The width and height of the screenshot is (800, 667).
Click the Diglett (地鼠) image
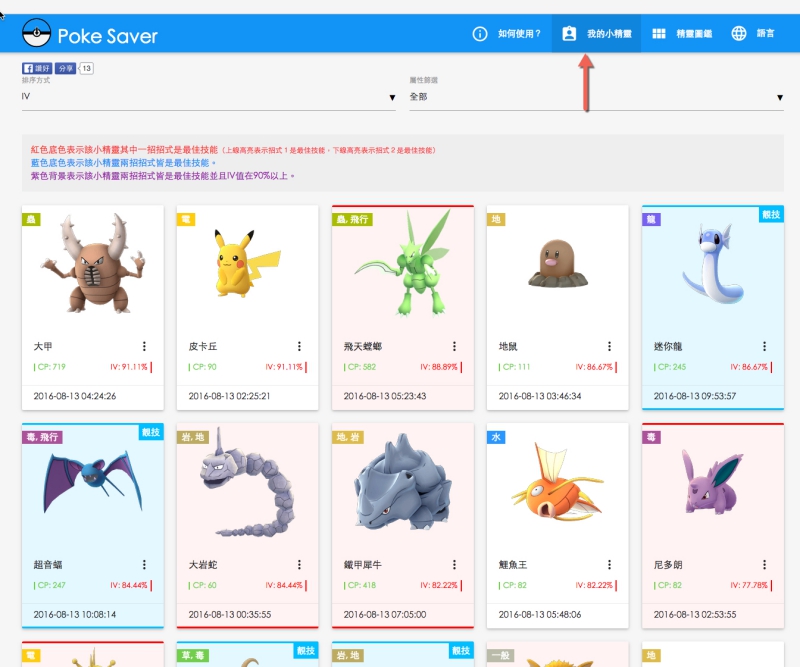pos(558,264)
